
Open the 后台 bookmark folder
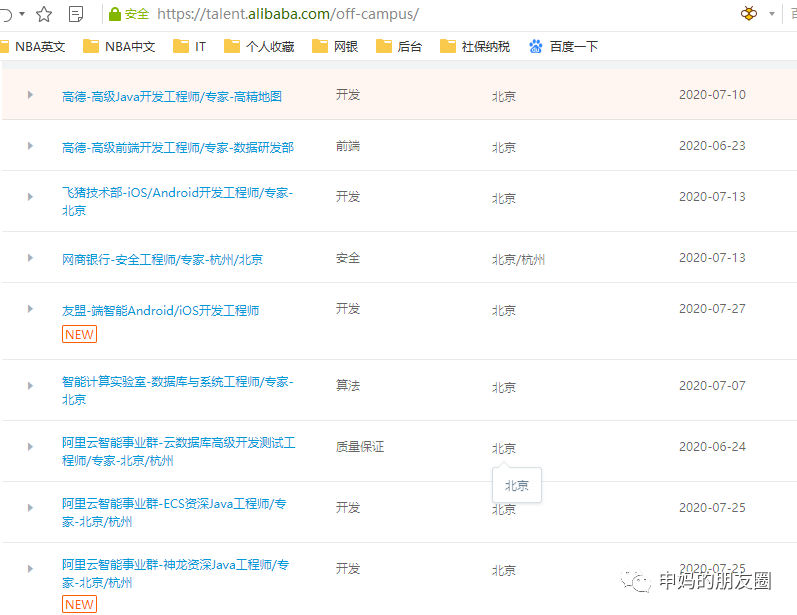click(399, 47)
